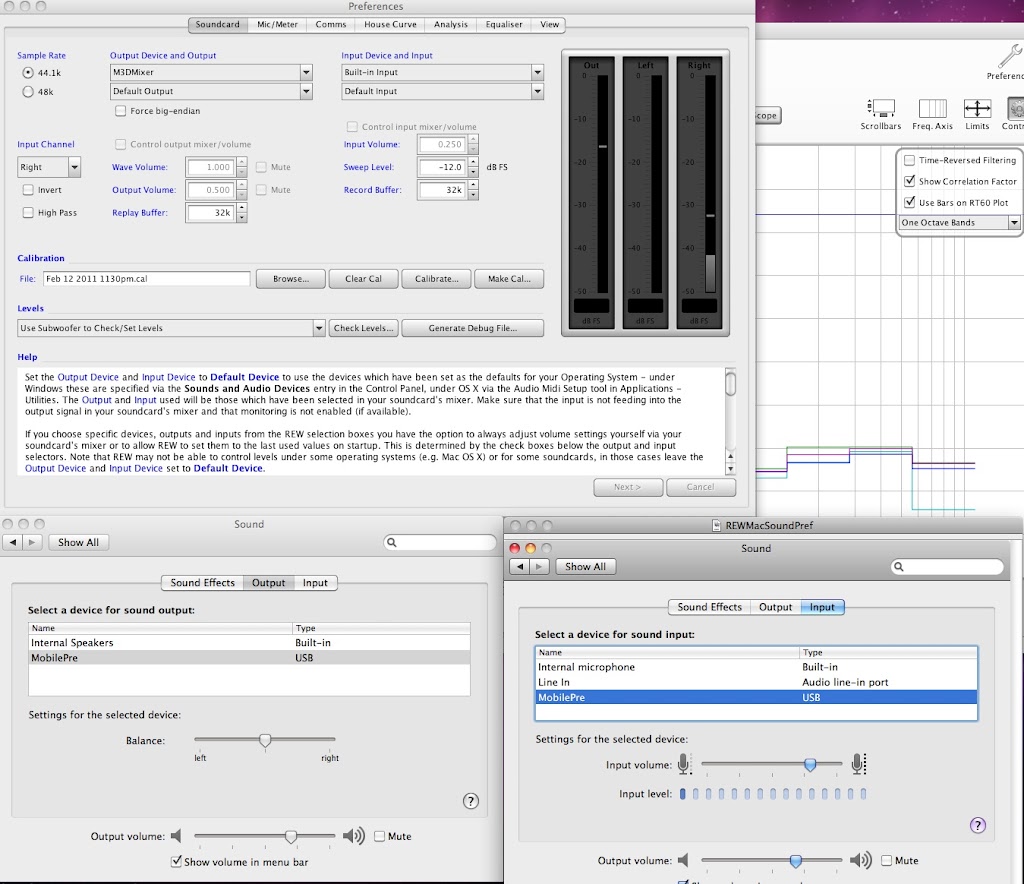The image size is (1024, 884).
Task: Select the Controls gear toolbar icon
Action: point(1014,108)
